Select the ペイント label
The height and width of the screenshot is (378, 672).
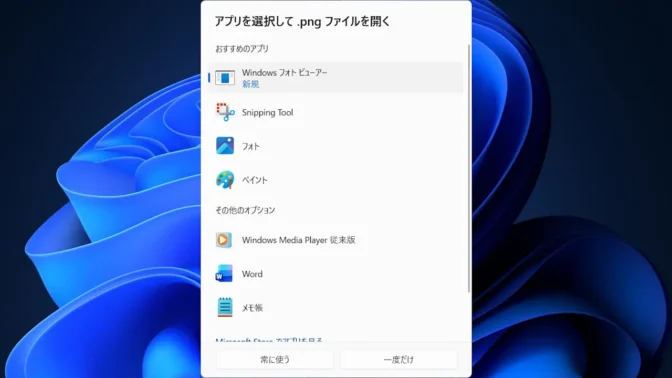255,180
